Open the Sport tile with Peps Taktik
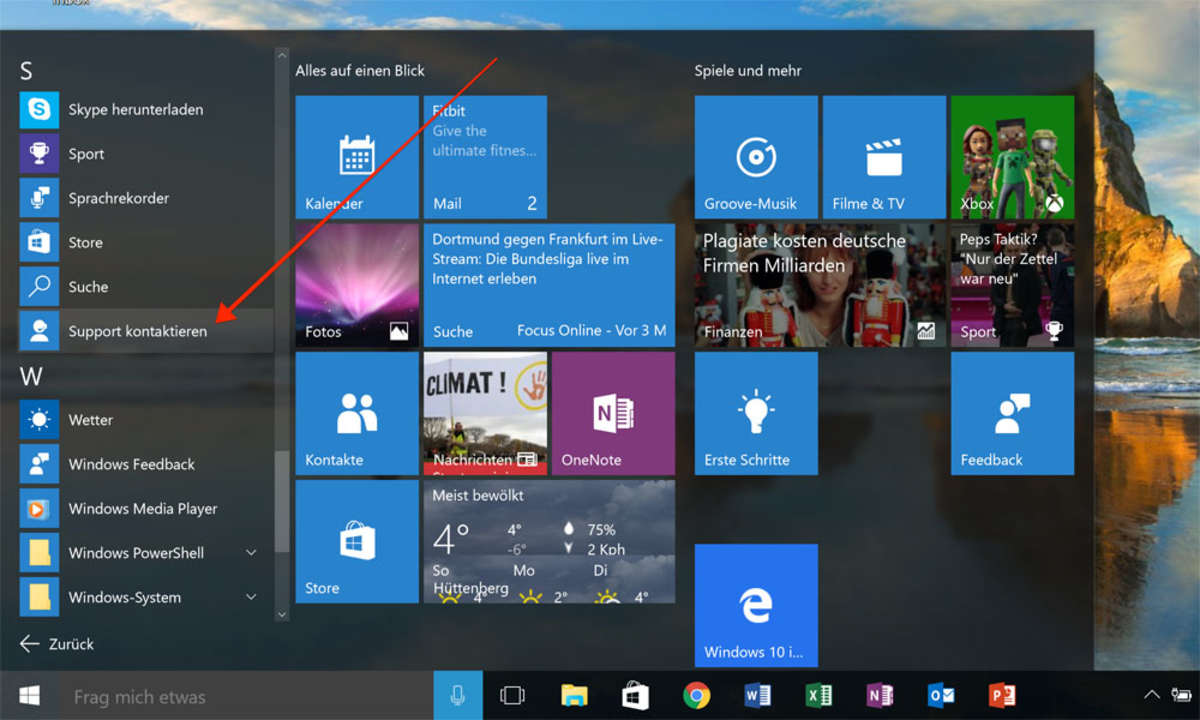The image size is (1200, 720). pyautogui.click(x=1012, y=285)
